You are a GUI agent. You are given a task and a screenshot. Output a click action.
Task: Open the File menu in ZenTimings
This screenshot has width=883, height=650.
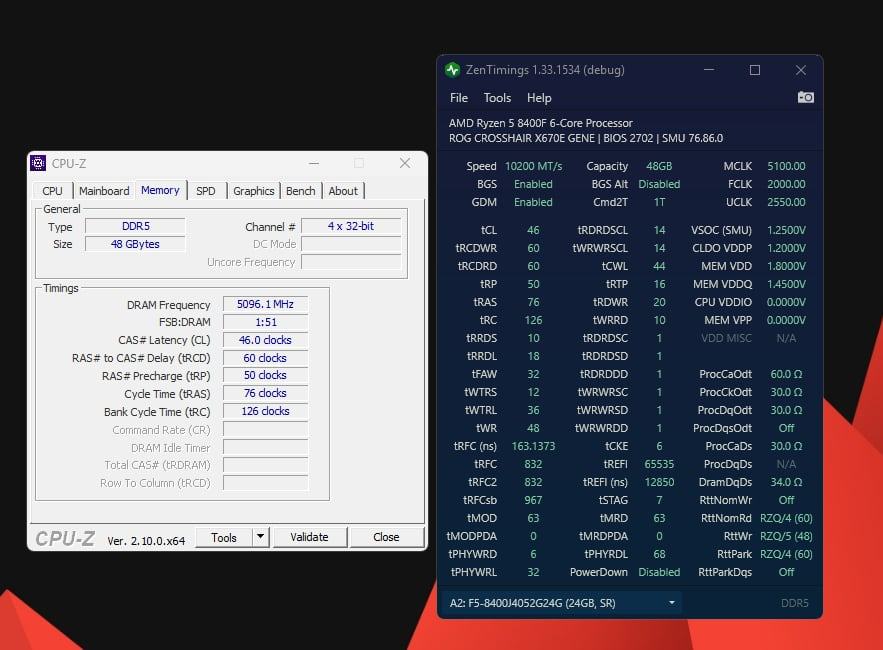coord(459,98)
